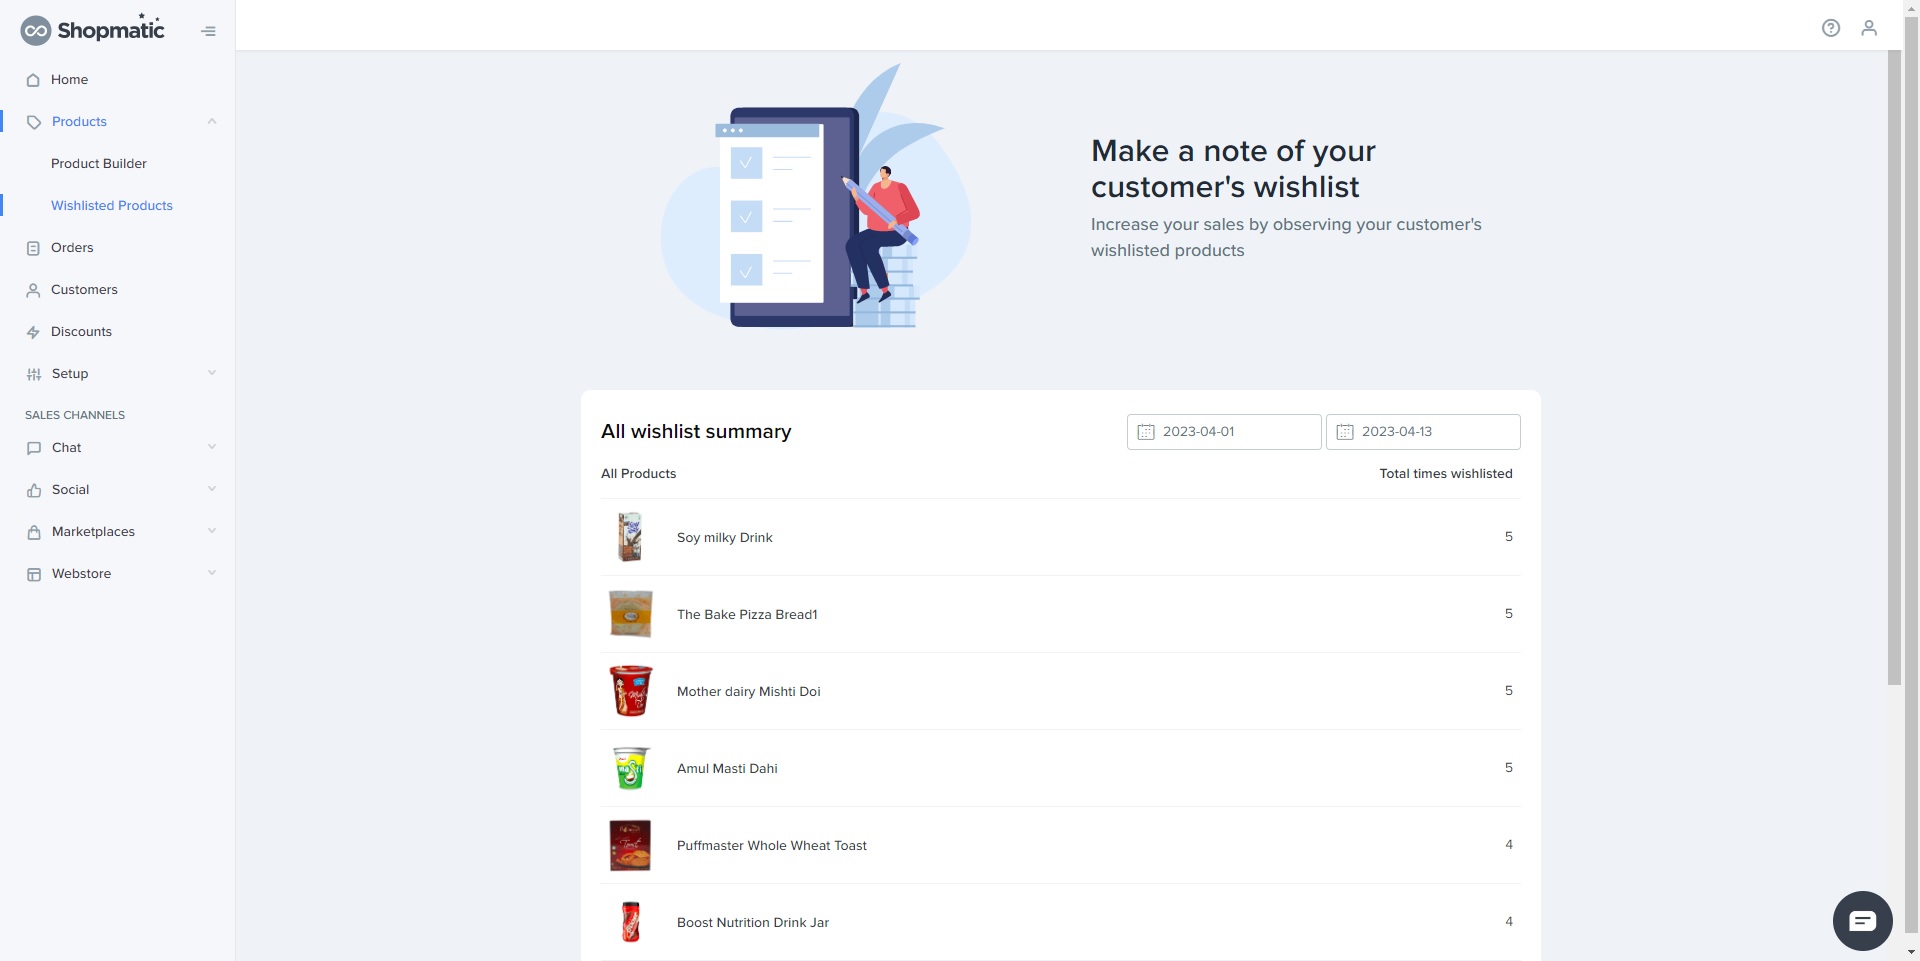Click the Boost Nutrition Drink Jar thumbnail
This screenshot has width=1920, height=961.
pos(630,922)
